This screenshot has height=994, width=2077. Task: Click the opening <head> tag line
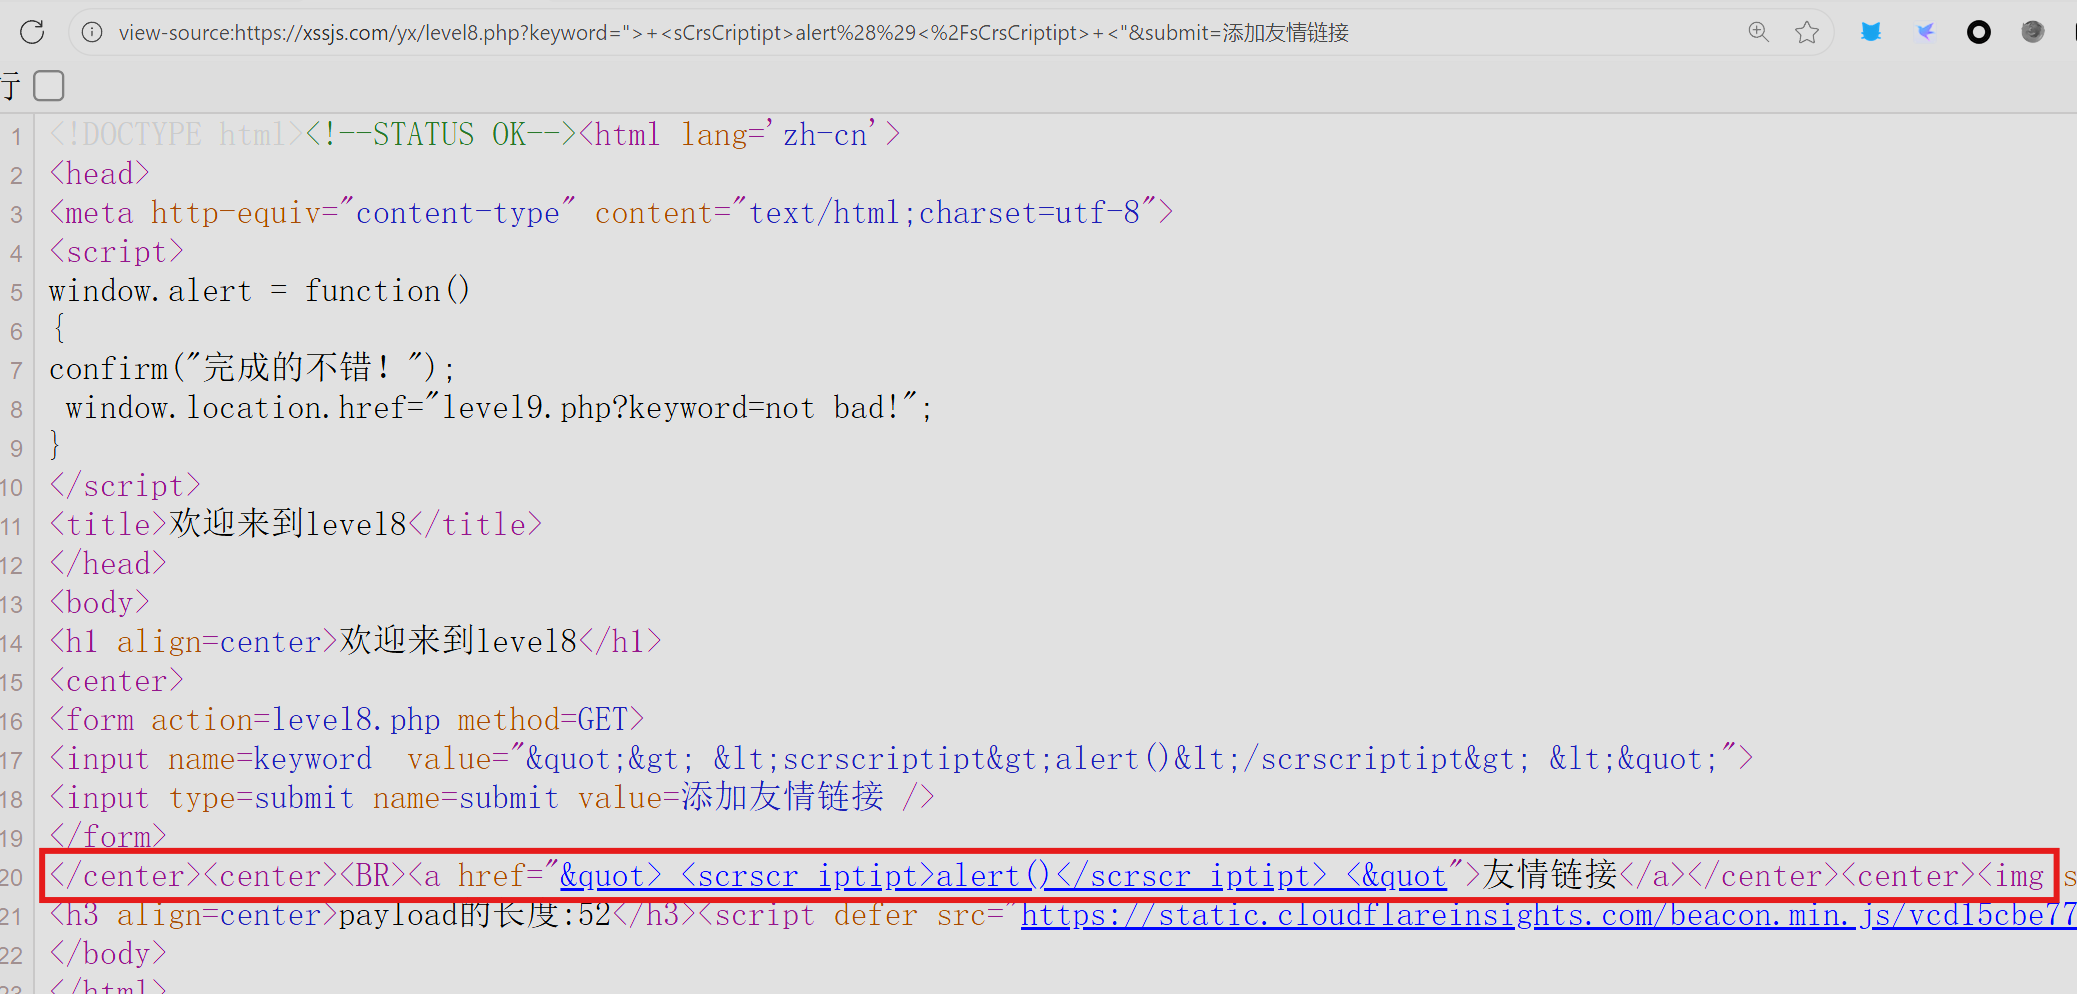100,174
